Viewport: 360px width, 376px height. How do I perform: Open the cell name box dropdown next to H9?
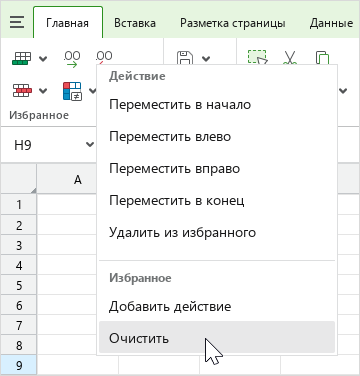click(89, 144)
